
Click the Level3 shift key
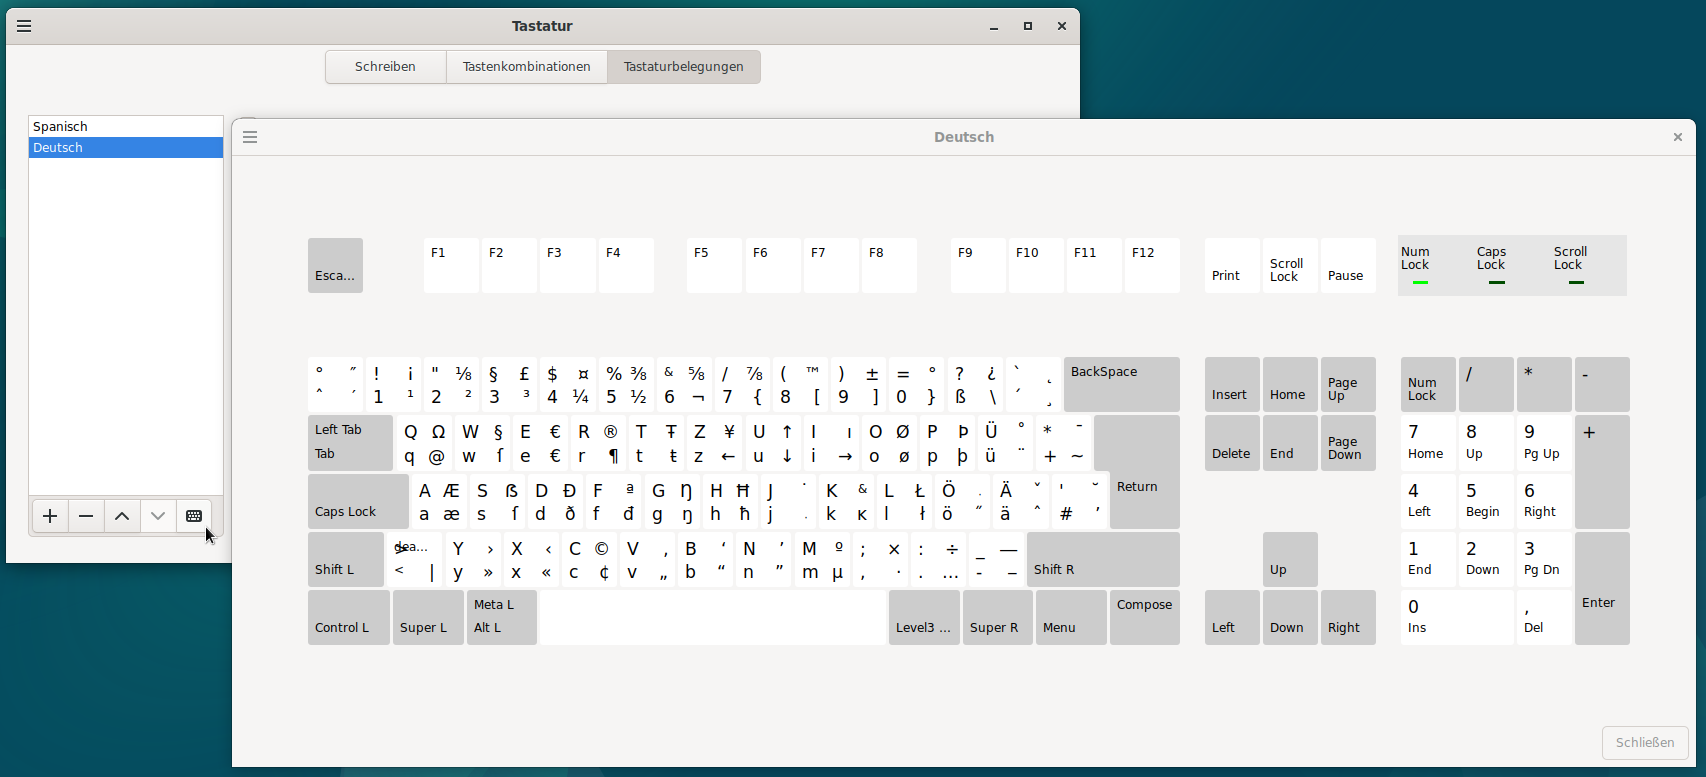[x=924, y=617]
